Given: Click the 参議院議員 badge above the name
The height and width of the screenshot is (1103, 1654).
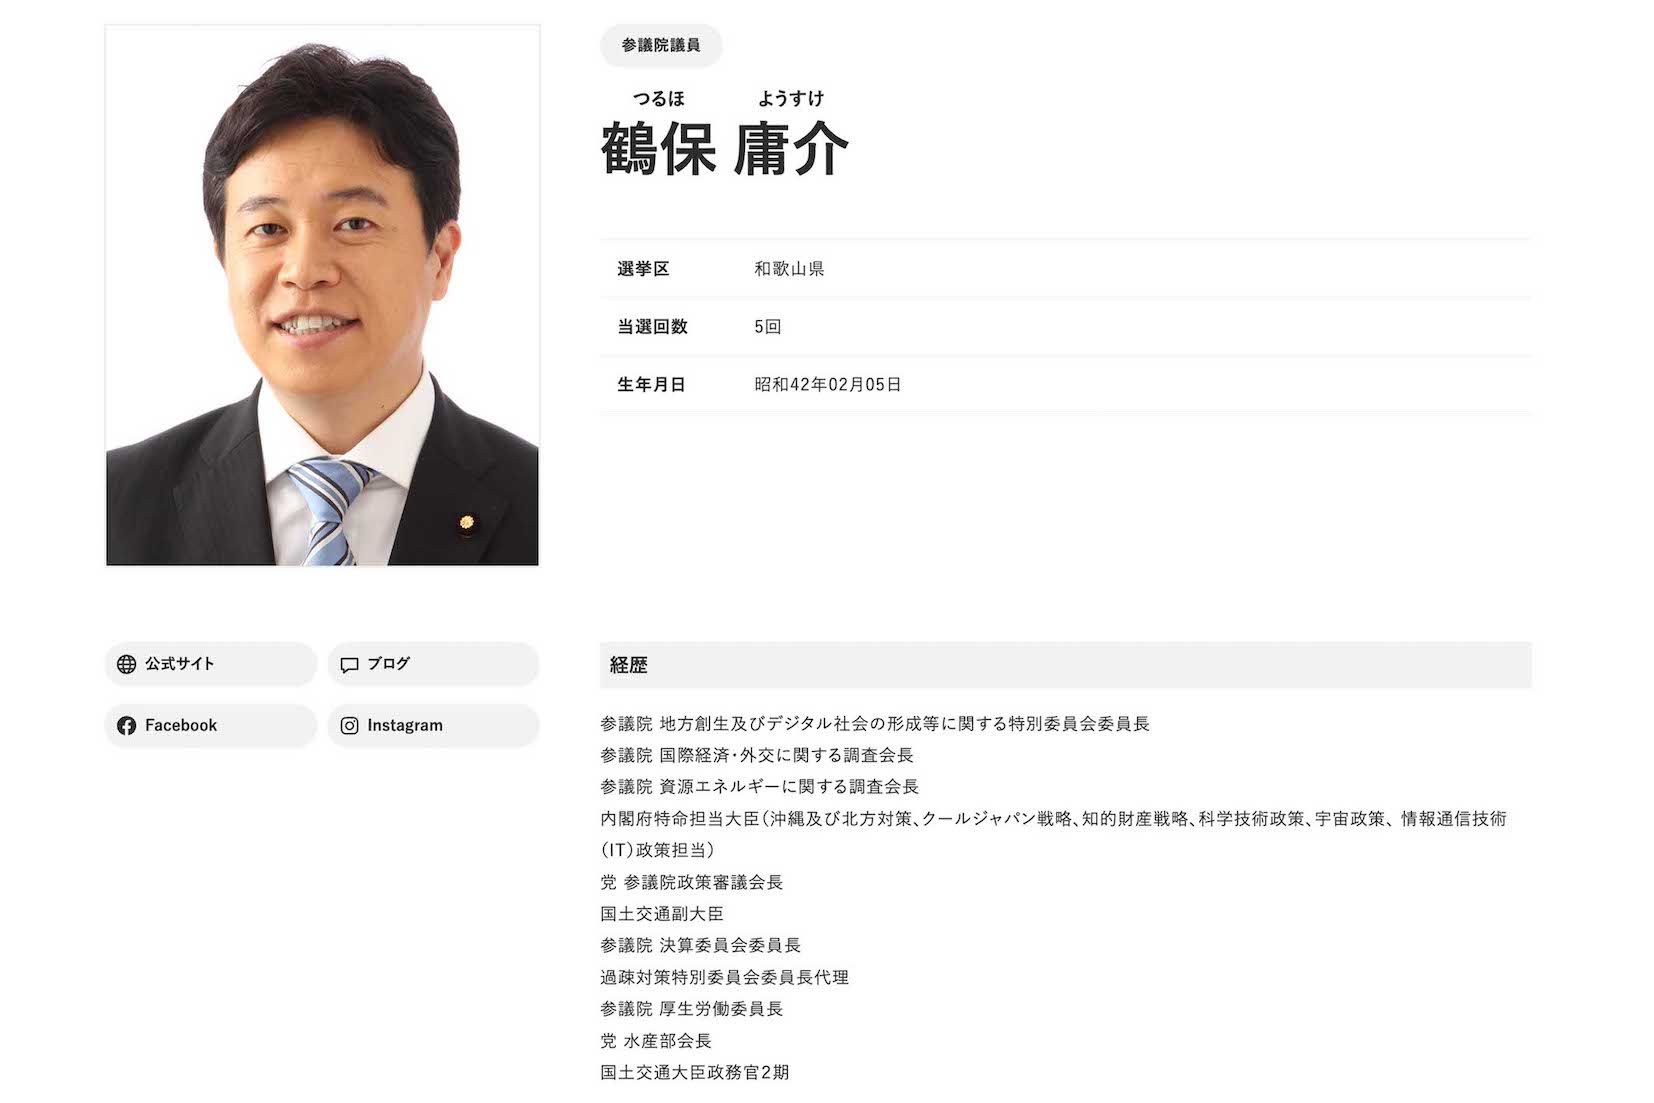Looking at the screenshot, I should pos(659,45).
